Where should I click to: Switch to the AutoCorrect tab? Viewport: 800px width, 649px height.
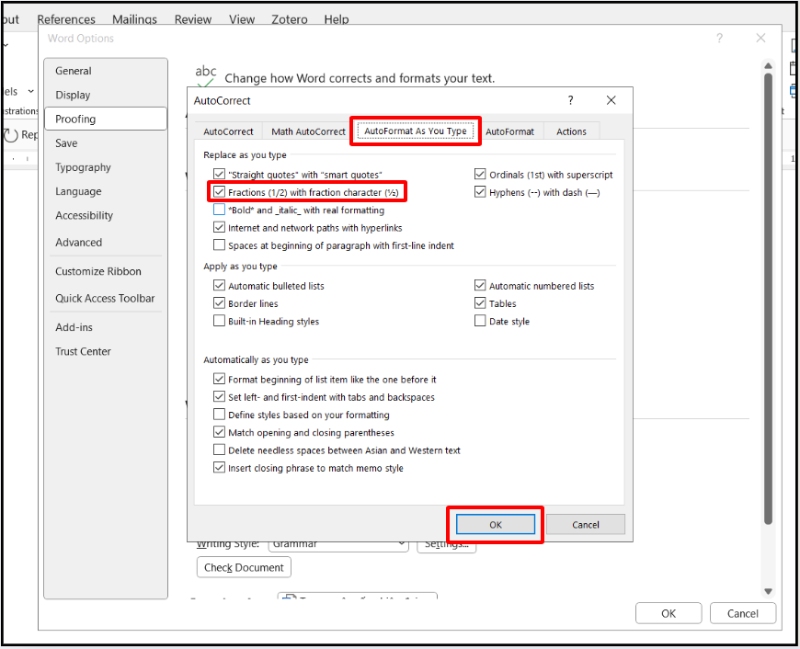[x=228, y=131]
